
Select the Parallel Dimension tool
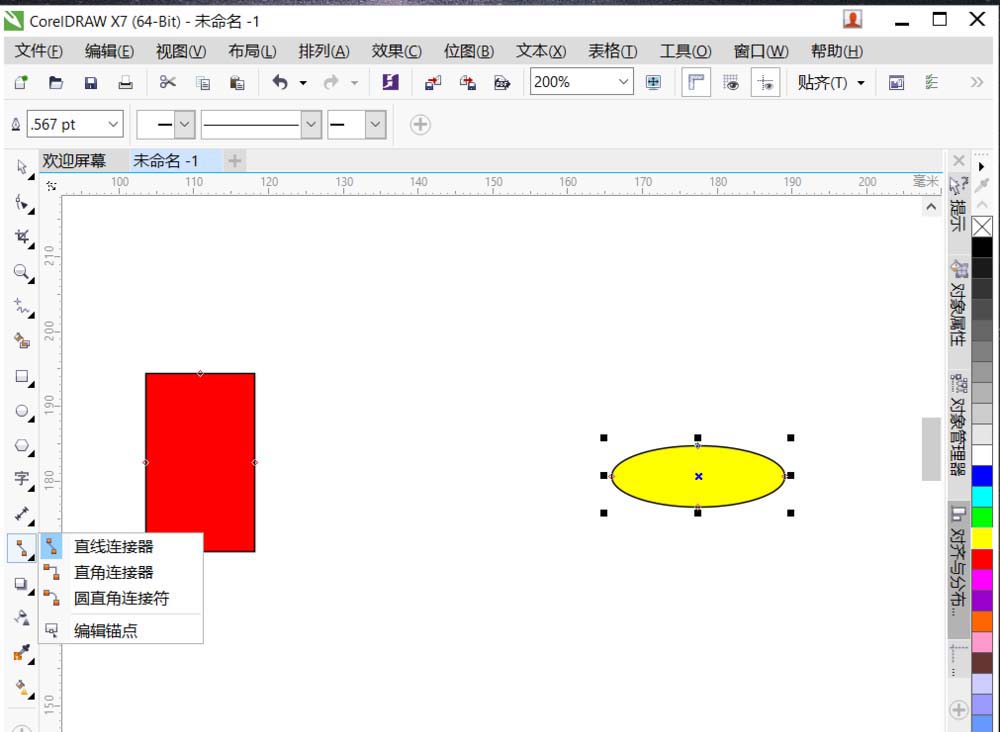point(22,513)
